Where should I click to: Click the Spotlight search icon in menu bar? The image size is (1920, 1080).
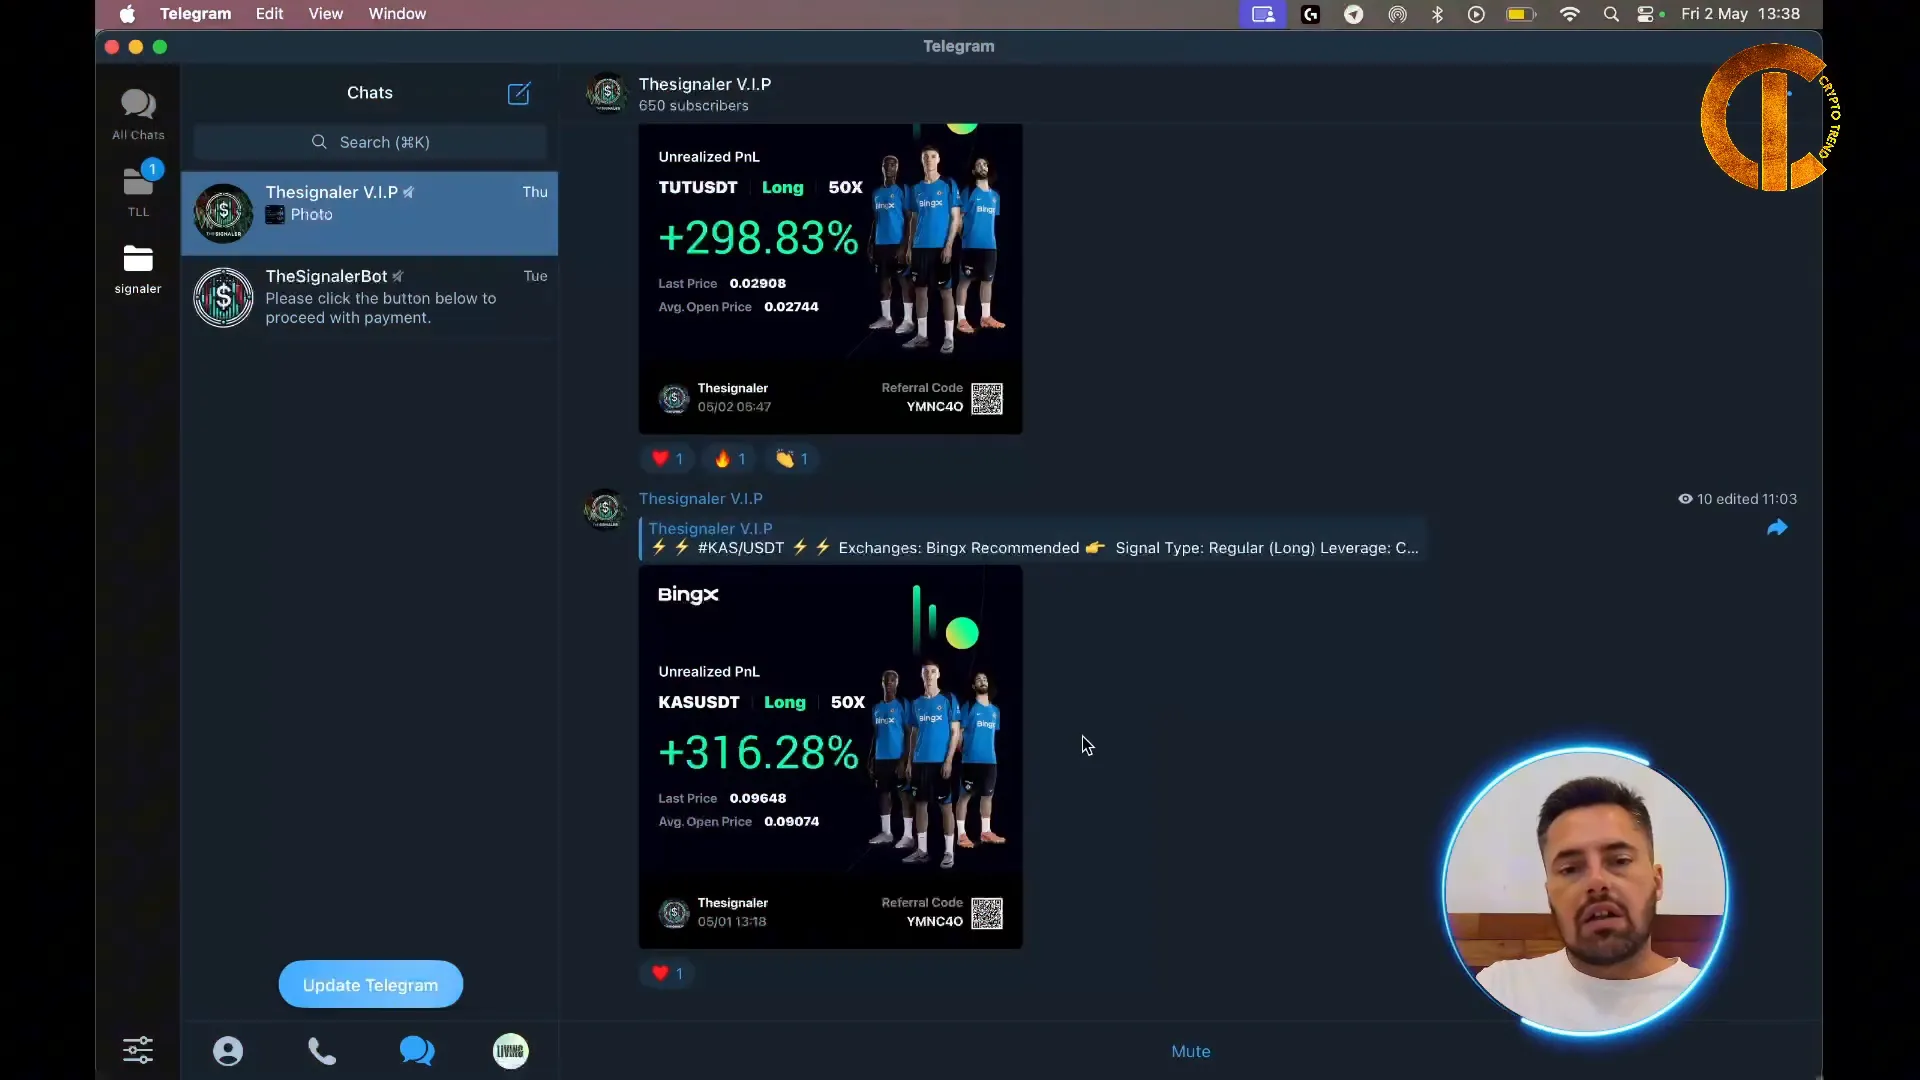(x=1611, y=14)
